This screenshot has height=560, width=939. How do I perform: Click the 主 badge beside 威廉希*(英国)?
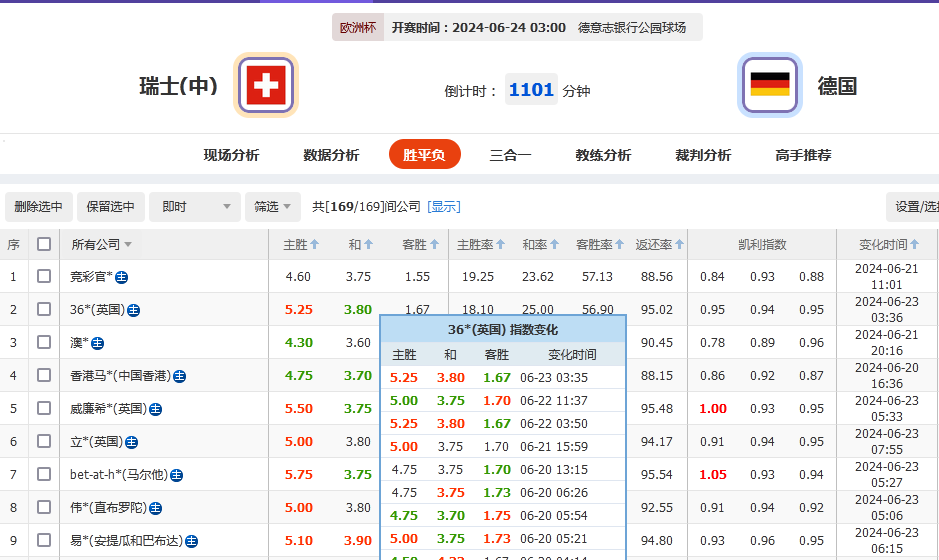(x=155, y=409)
